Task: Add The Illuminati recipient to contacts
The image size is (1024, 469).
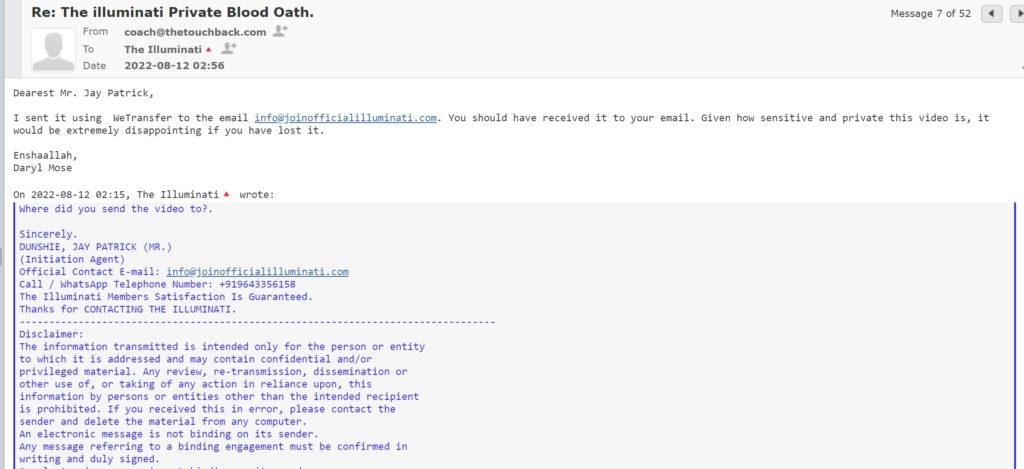Action: pos(229,48)
